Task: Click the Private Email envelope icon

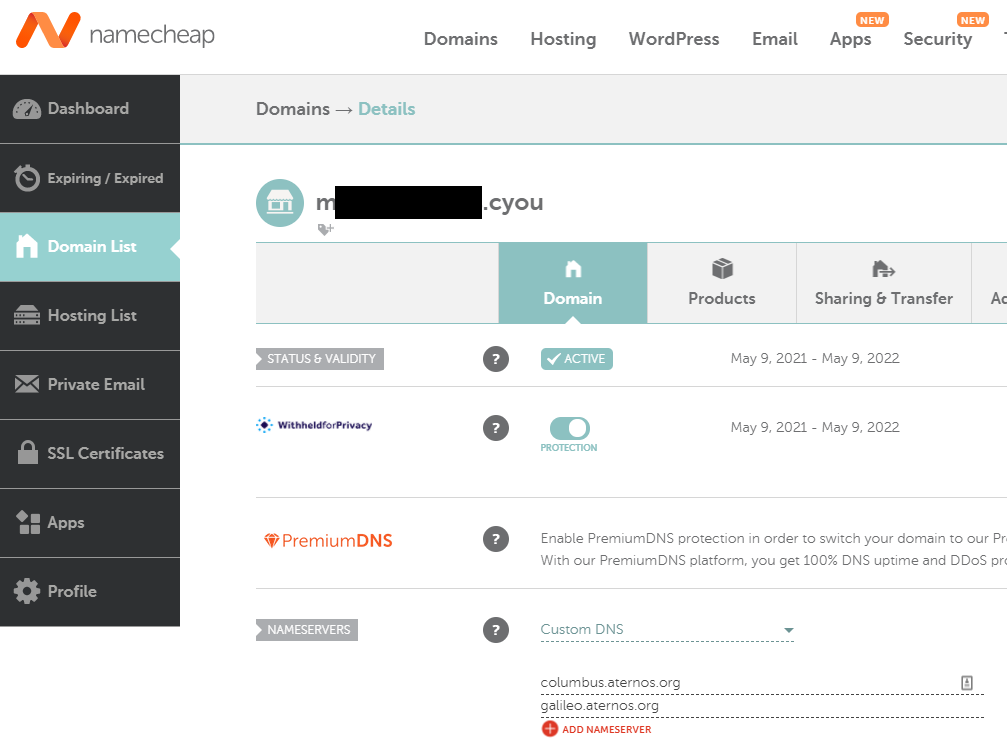Action: pos(27,384)
